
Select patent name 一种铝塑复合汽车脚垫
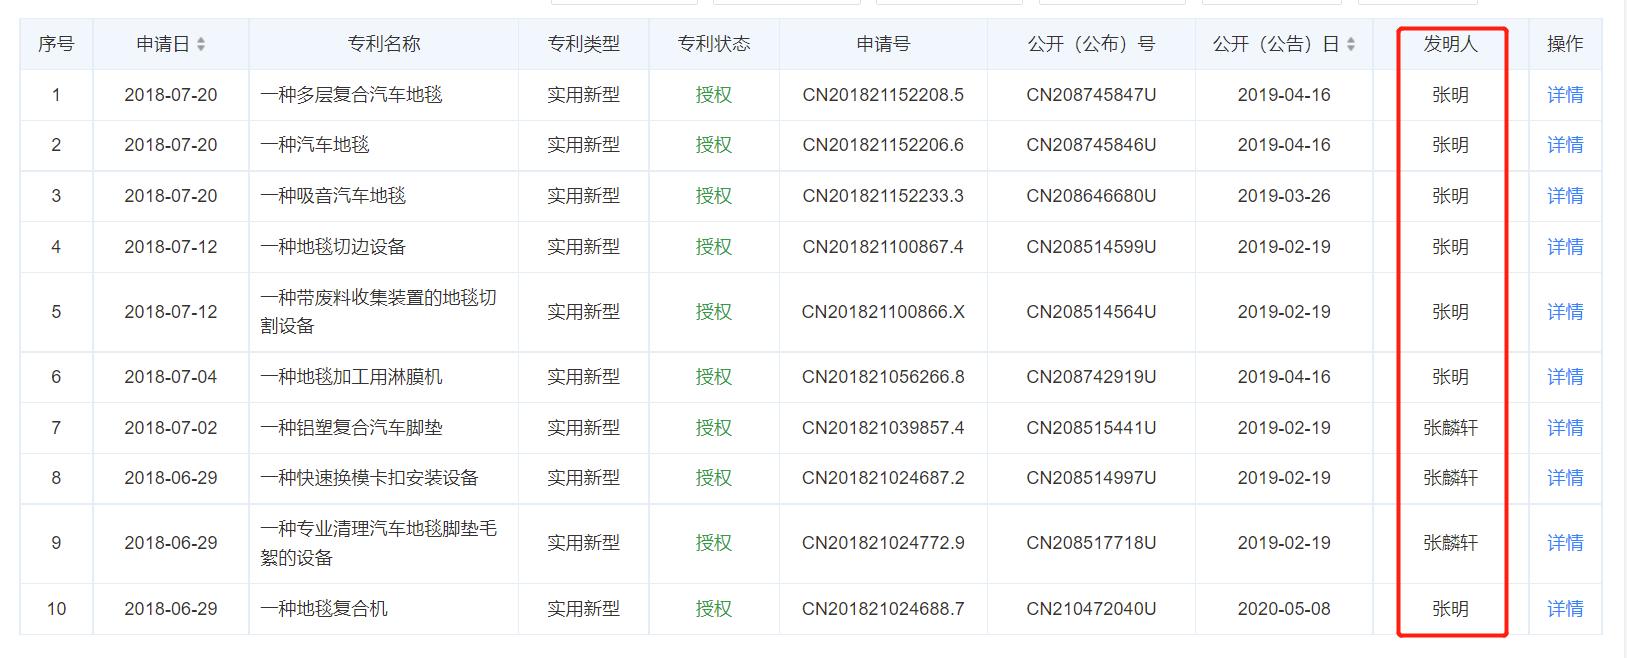(351, 428)
